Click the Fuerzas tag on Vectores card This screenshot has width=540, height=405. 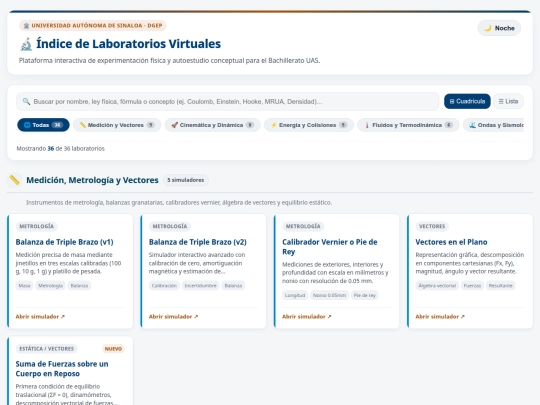[472, 285]
